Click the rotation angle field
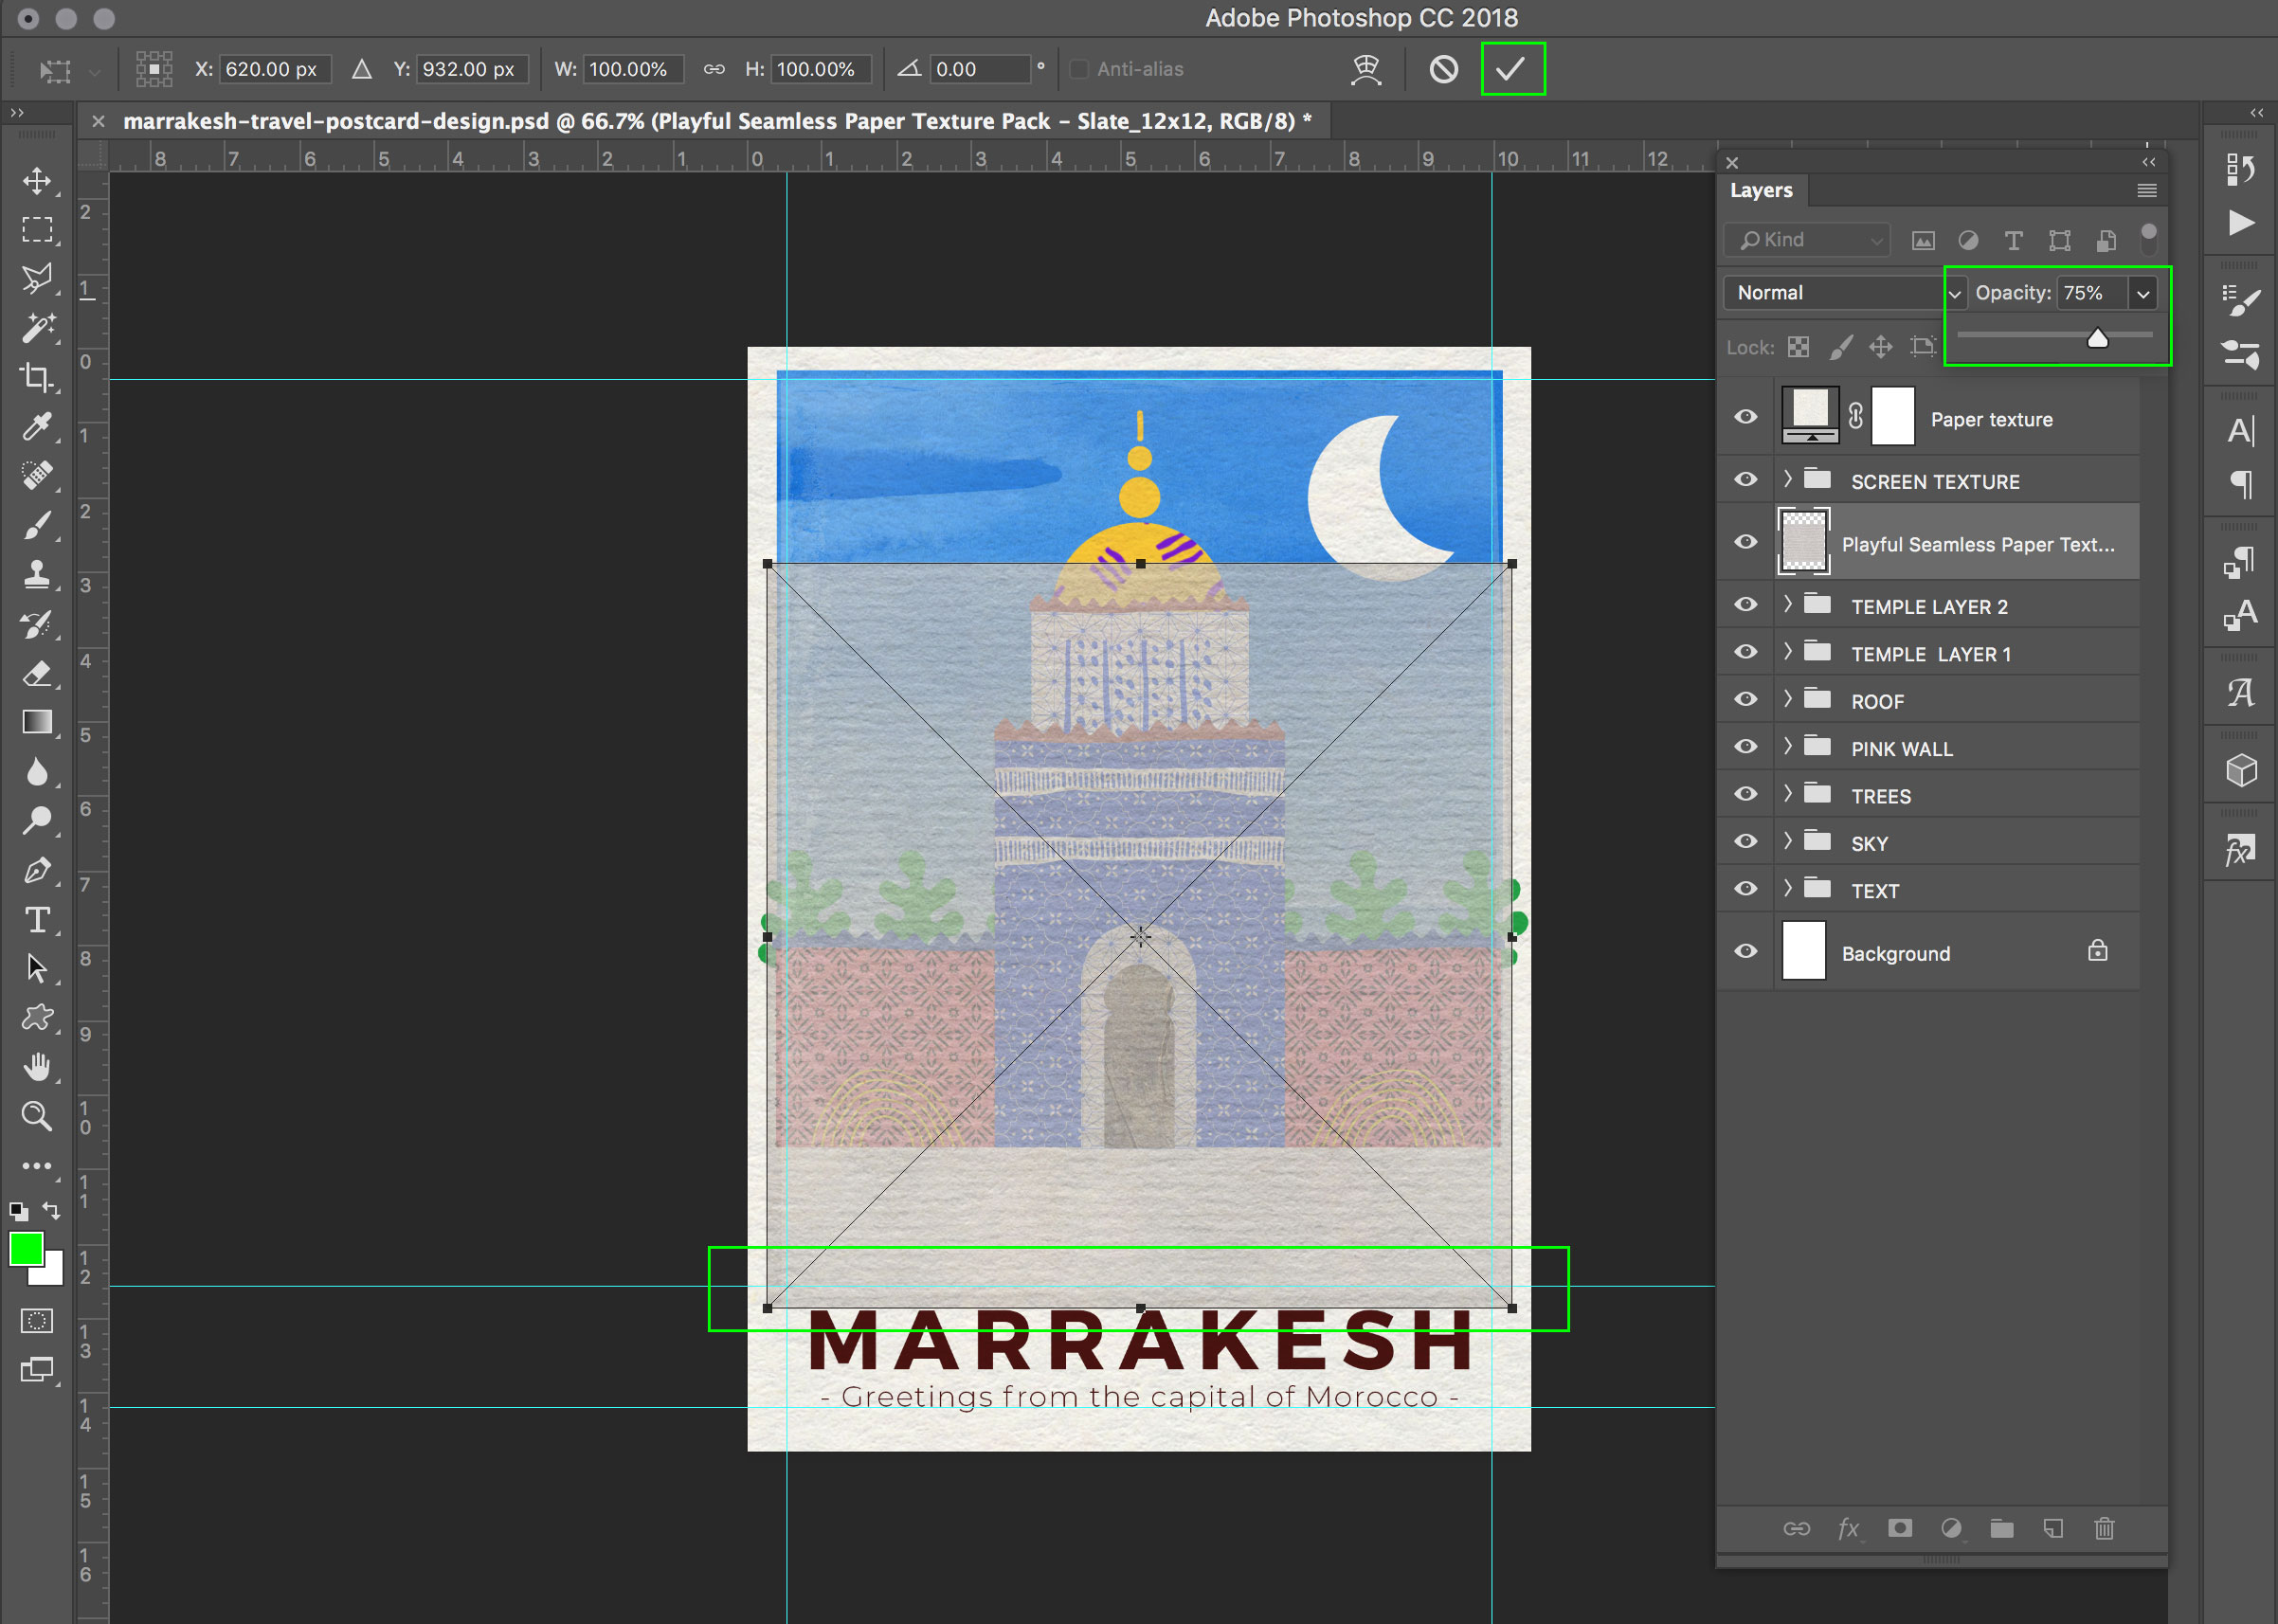 979,69
